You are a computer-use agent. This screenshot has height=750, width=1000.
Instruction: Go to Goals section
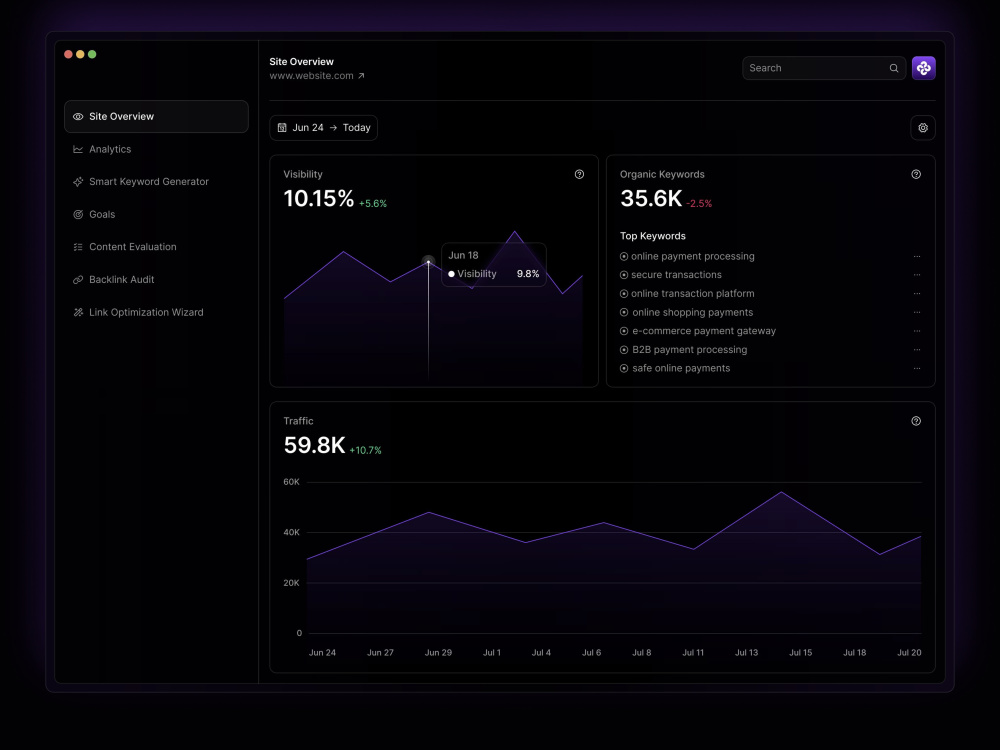pos(102,214)
